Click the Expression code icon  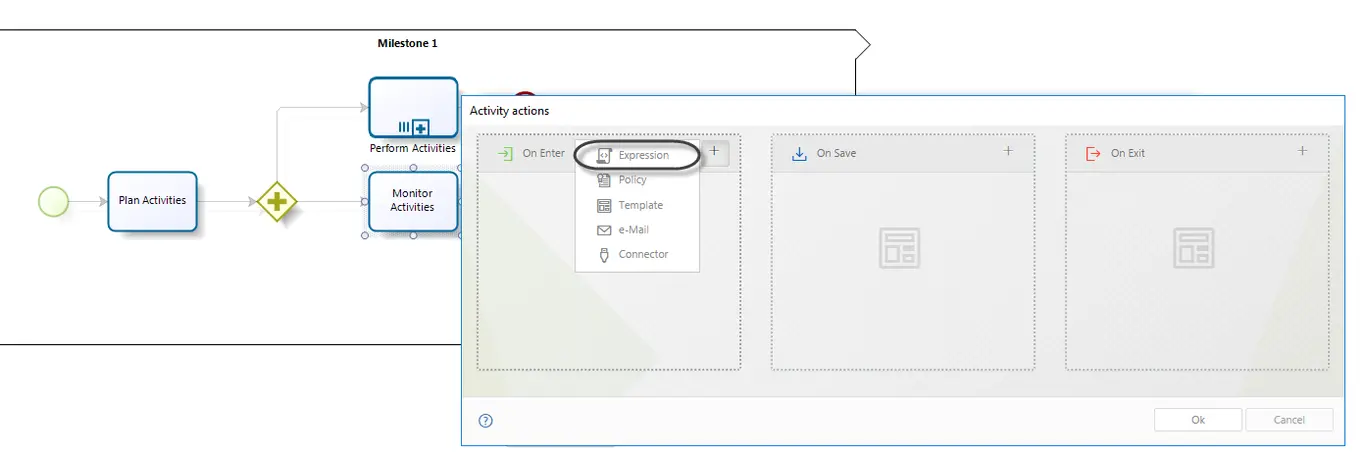click(604, 156)
